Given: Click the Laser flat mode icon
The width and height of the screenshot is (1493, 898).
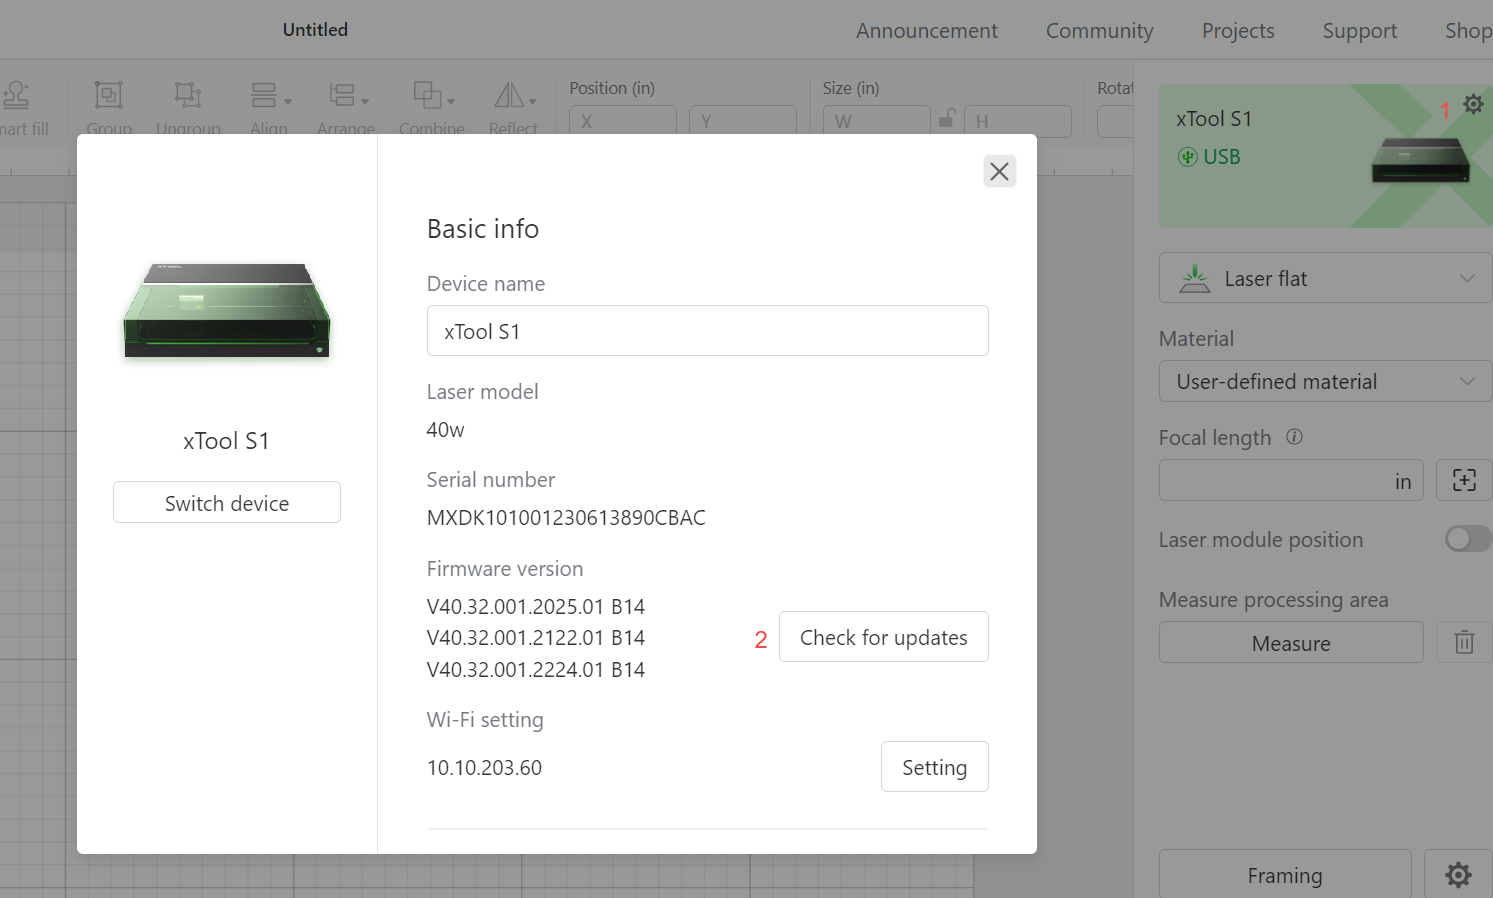Looking at the screenshot, I should (x=1194, y=278).
